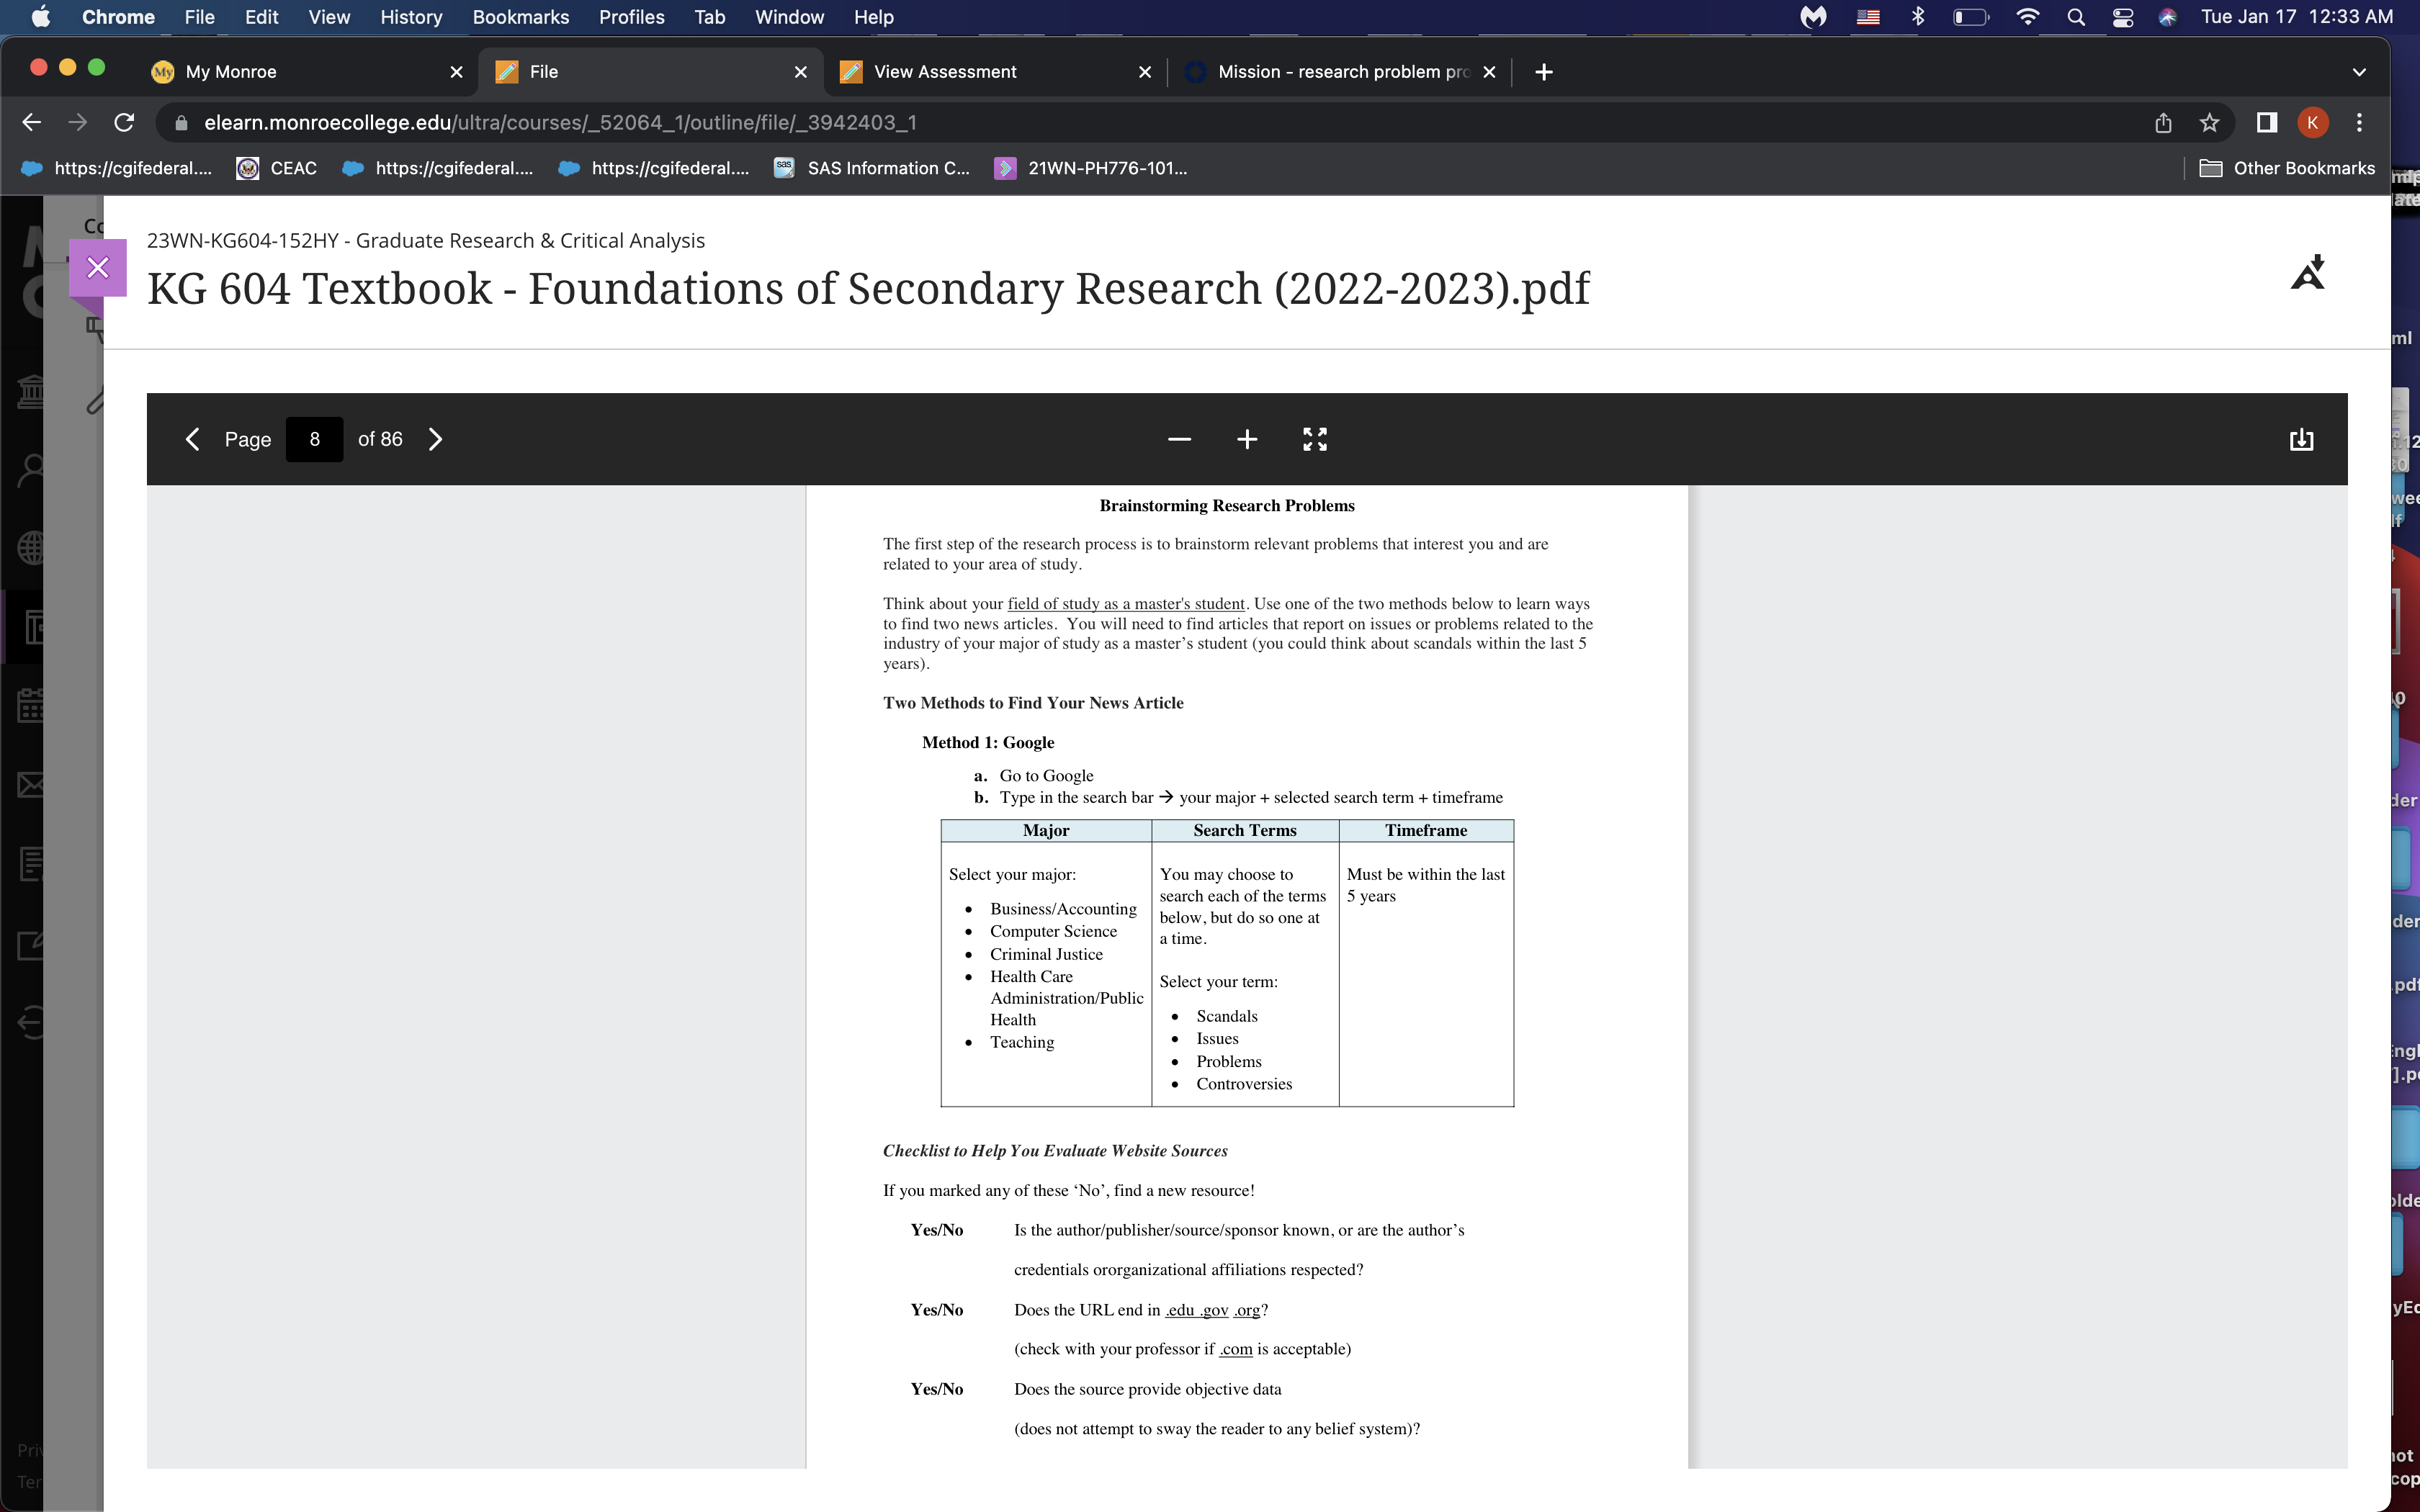Open Window menu in menu bar
This screenshot has height=1512, width=2420.
coord(789,17)
